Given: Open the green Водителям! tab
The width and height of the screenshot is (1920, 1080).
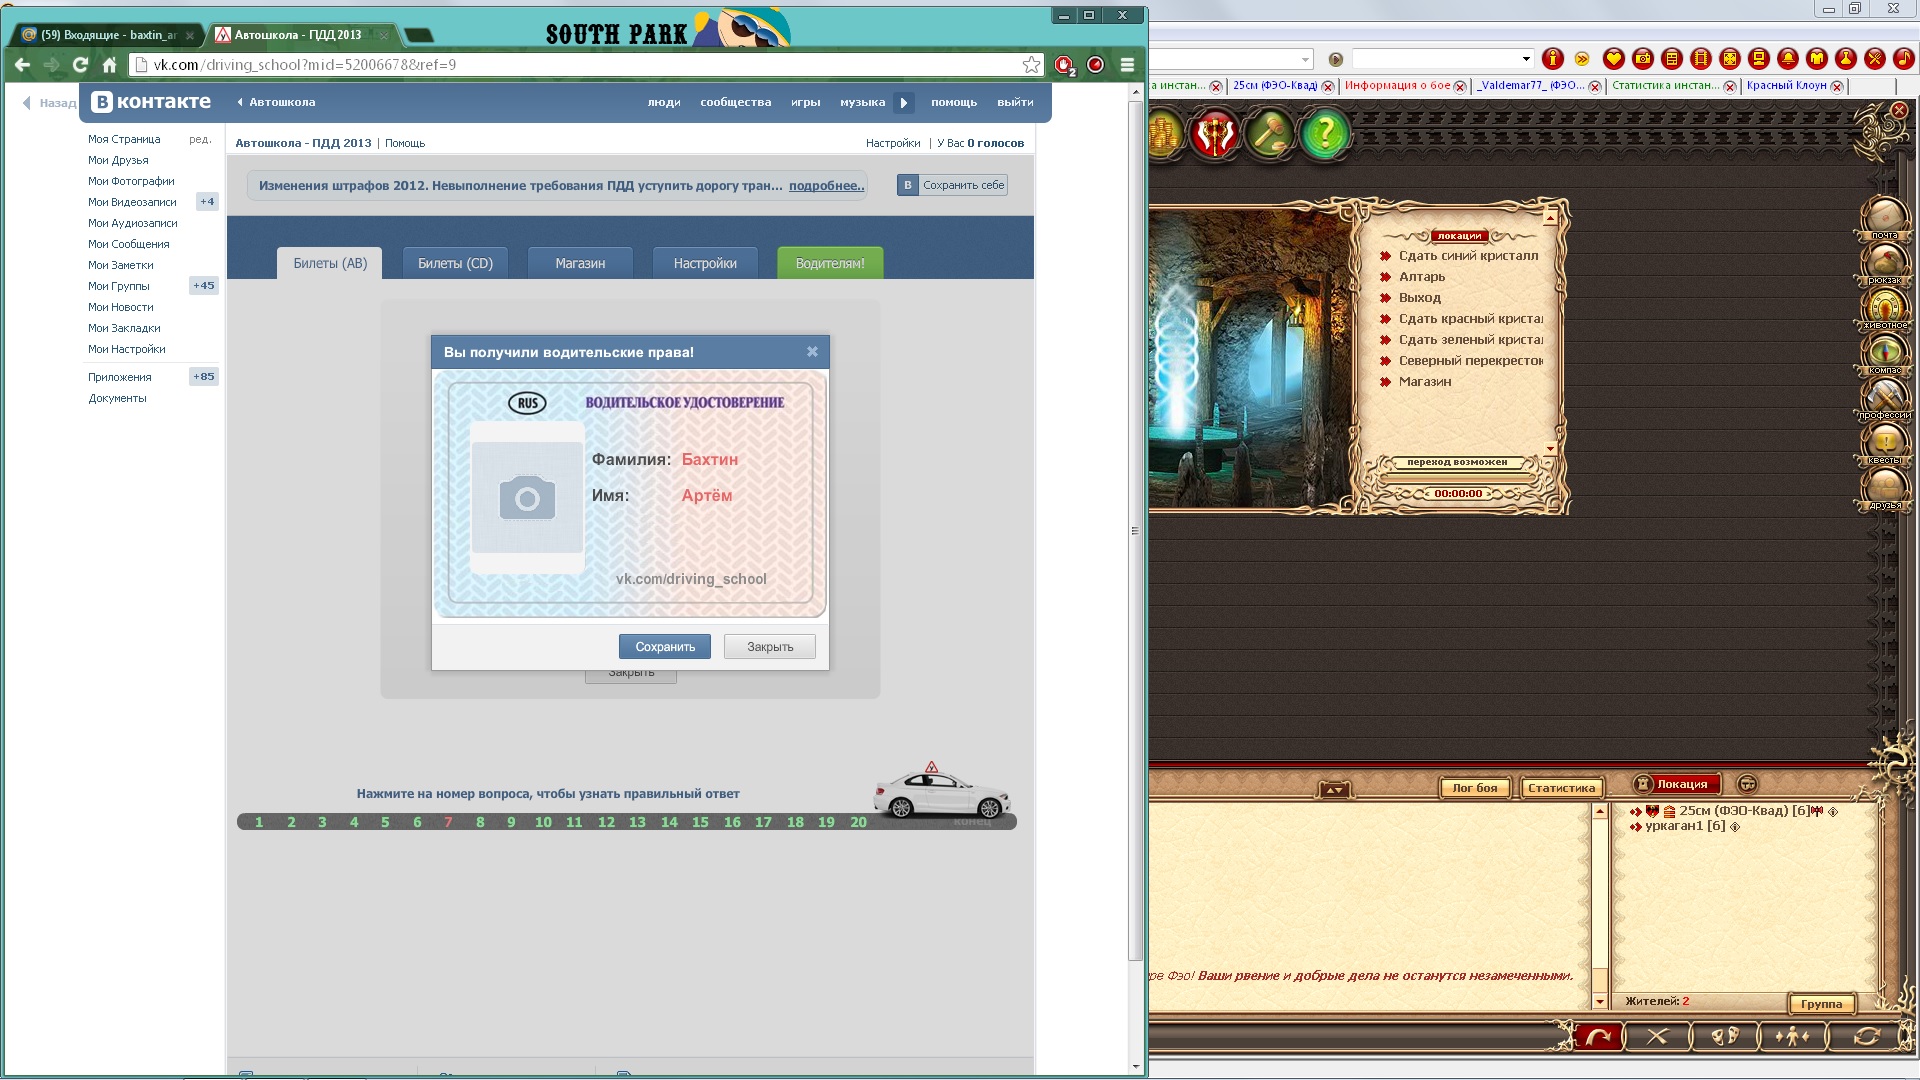Looking at the screenshot, I should pyautogui.click(x=830, y=263).
